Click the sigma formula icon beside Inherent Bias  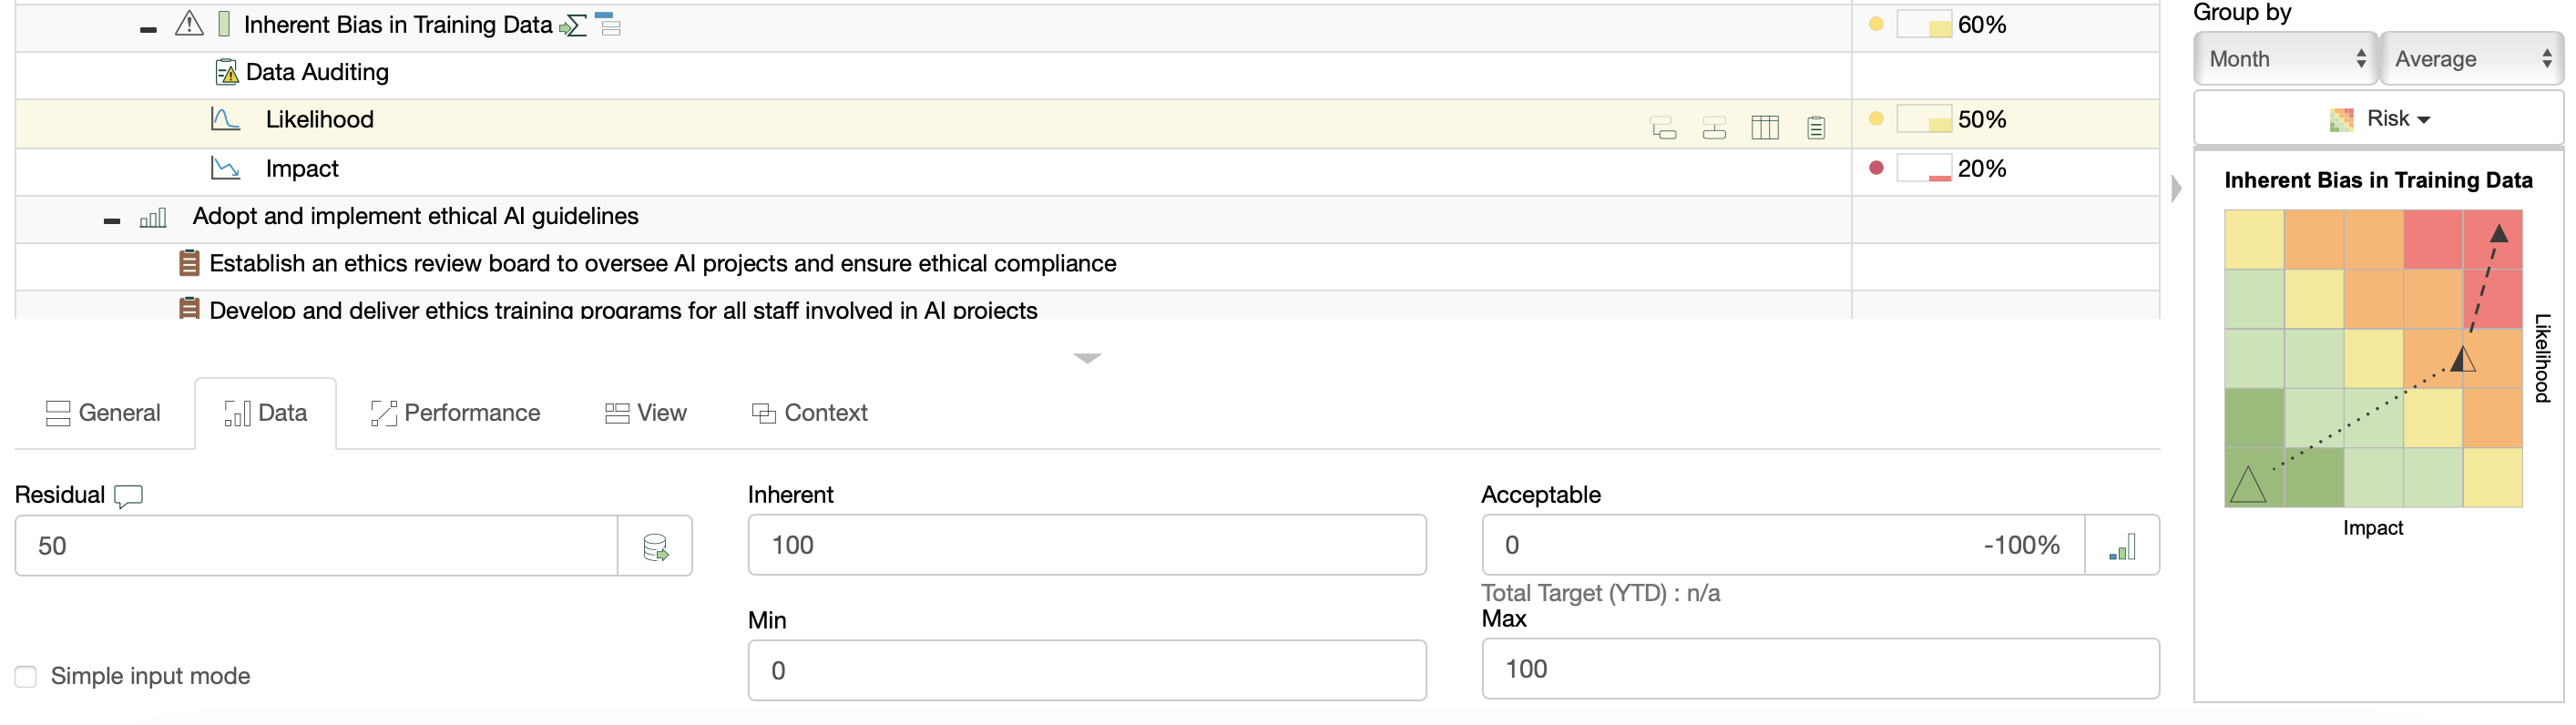pyautogui.click(x=573, y=26)
